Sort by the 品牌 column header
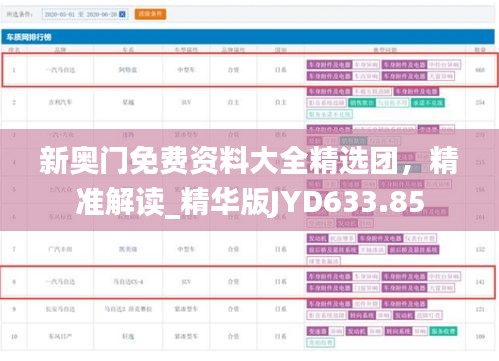 pyautogui.click(x=60, y=50)
